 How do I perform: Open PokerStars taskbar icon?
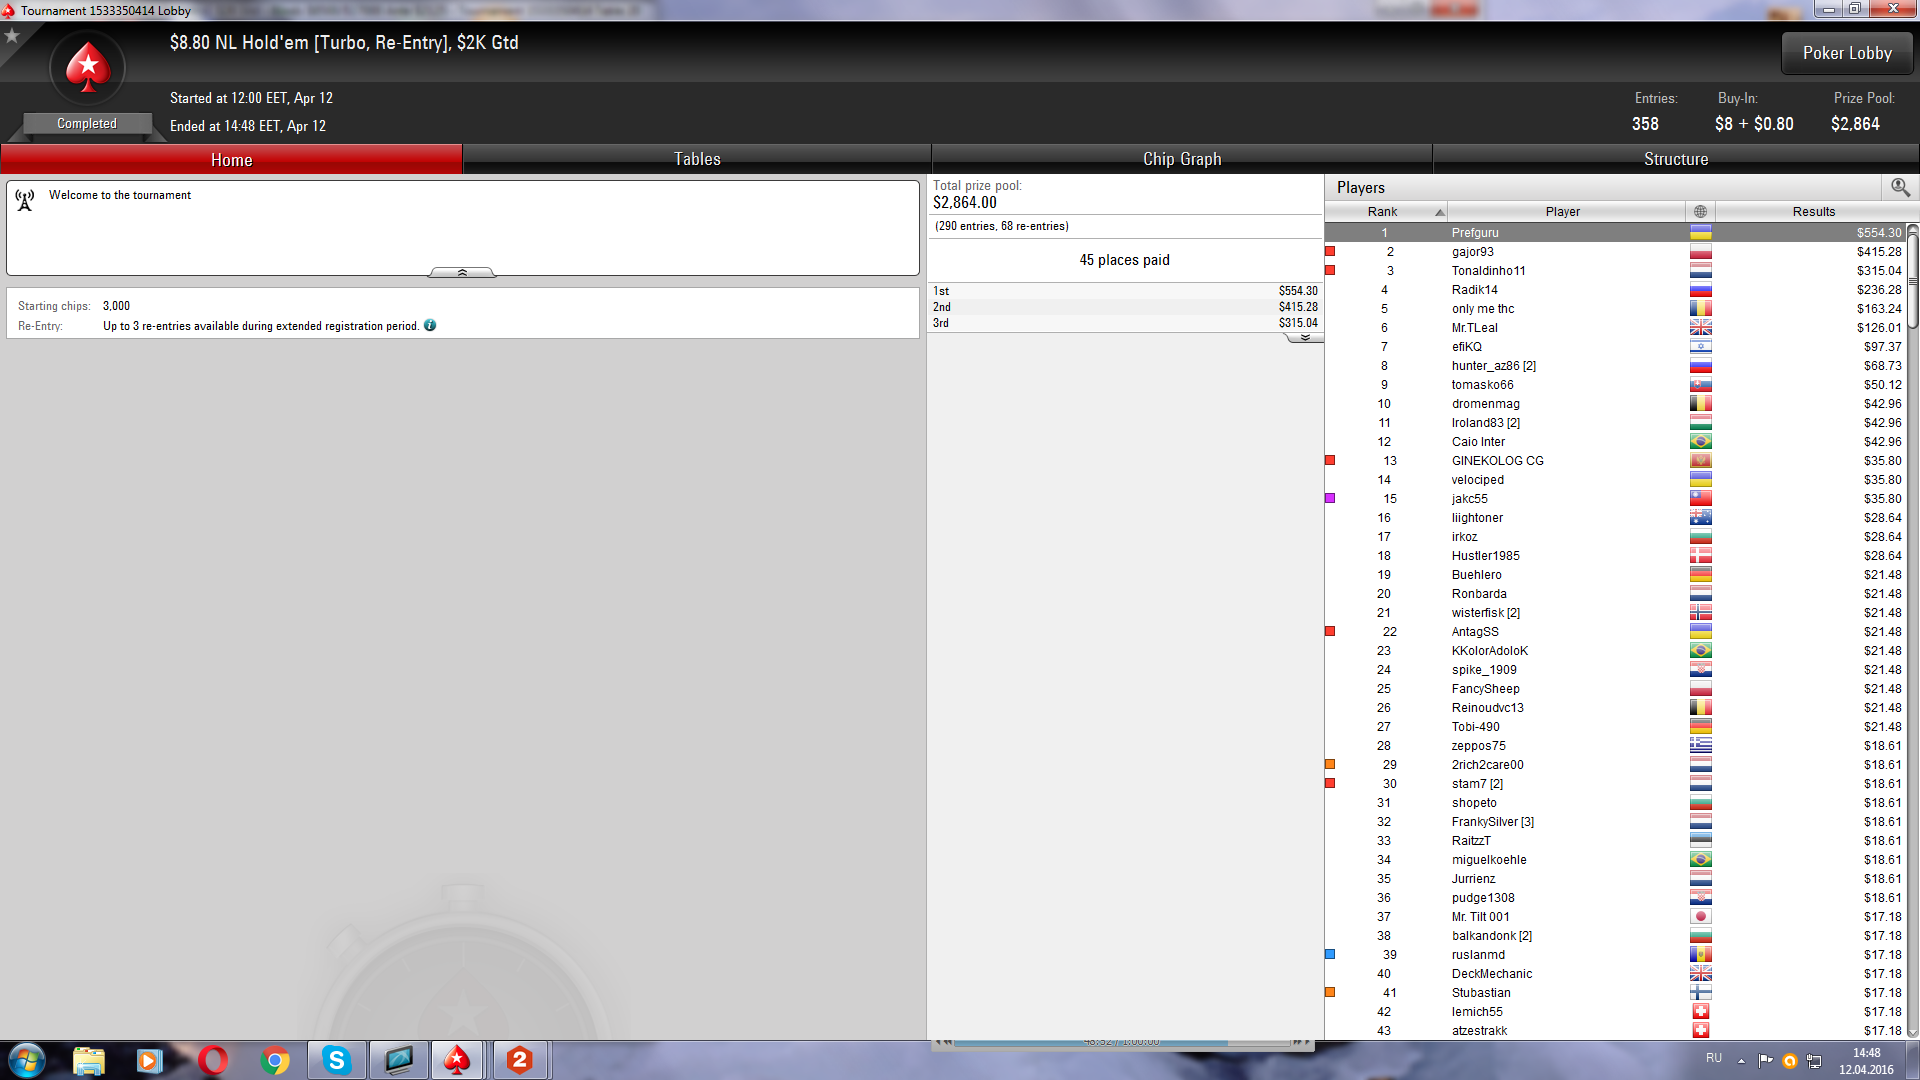point(458,1060)
